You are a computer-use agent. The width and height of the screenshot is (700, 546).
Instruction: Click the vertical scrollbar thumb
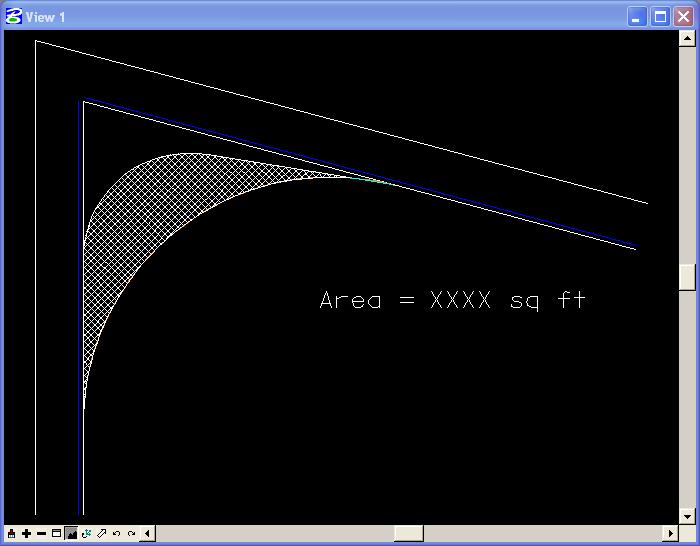pos(687,277)
